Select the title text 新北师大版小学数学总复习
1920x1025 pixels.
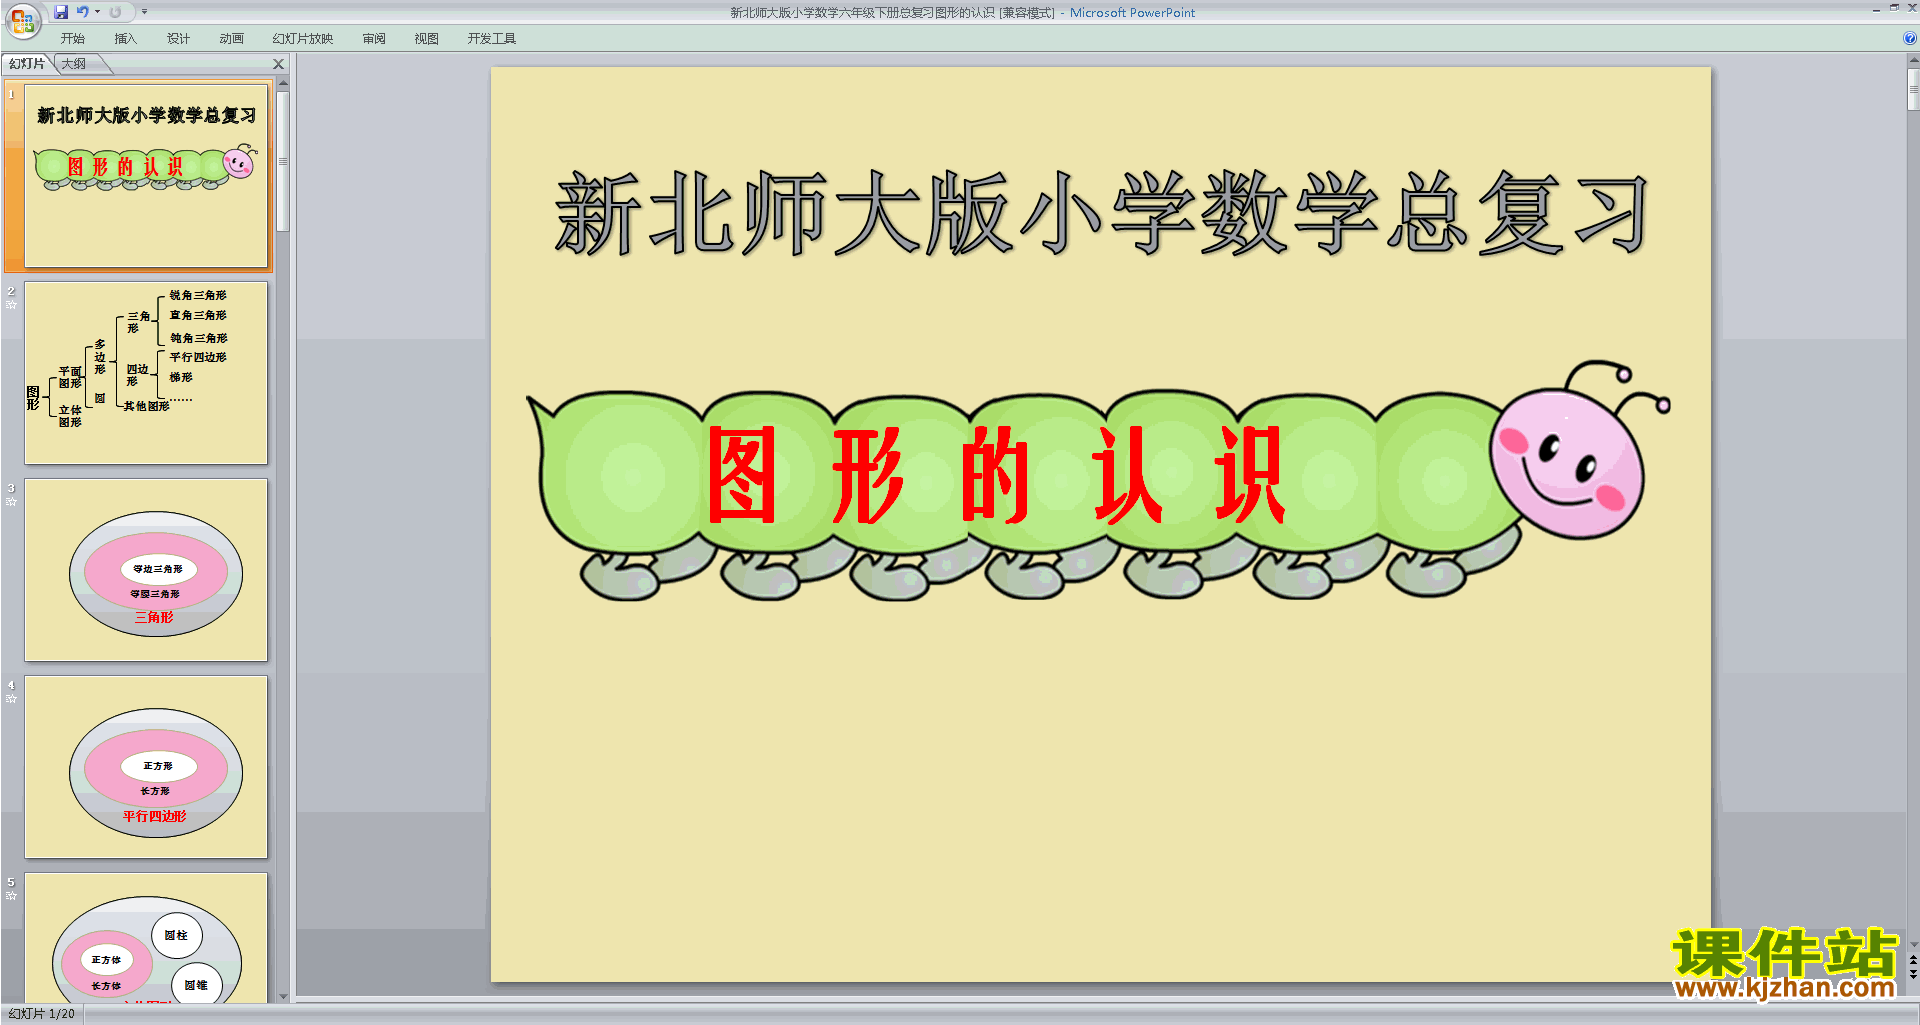pos(1101,213)
